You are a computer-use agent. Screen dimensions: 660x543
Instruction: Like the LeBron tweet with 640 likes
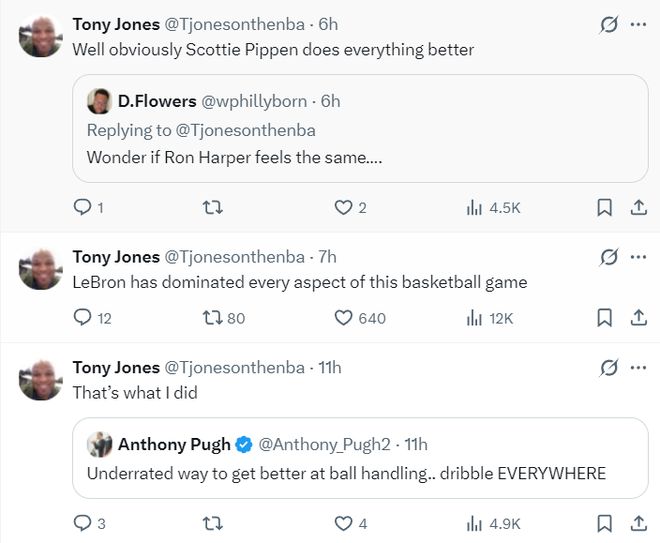[343, 318]
